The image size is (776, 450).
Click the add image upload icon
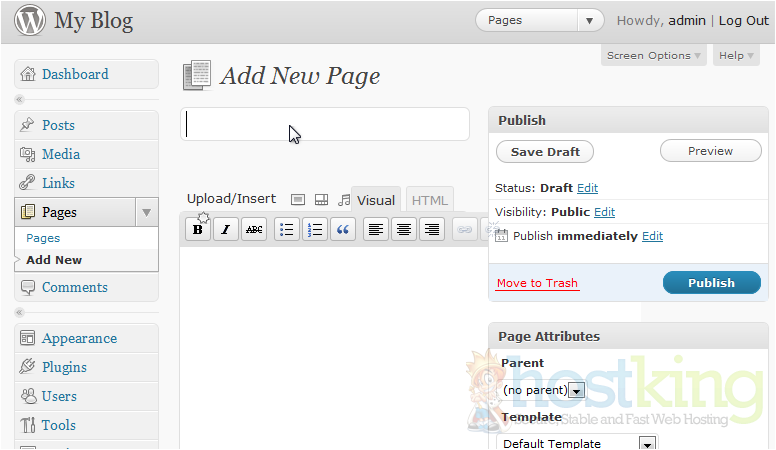click(x=298, y=199)
